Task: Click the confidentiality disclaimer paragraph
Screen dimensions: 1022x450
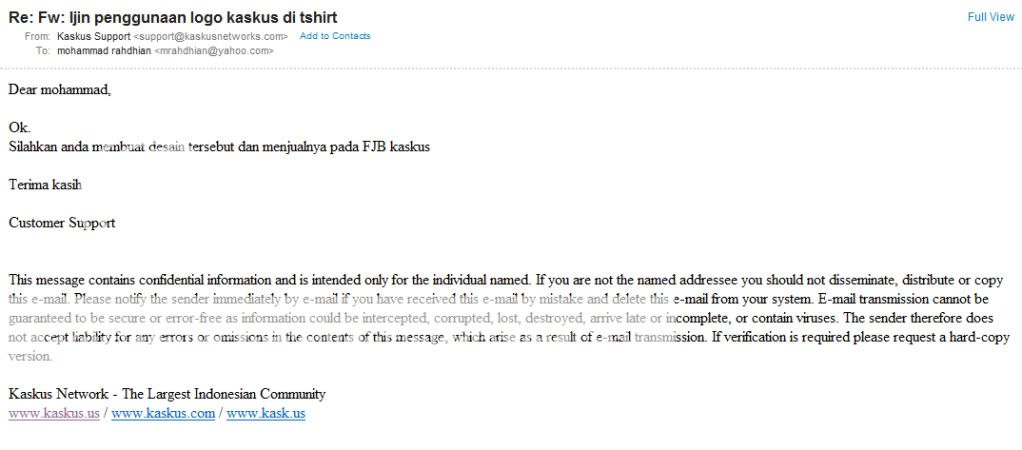Action: tap(510, 319)
